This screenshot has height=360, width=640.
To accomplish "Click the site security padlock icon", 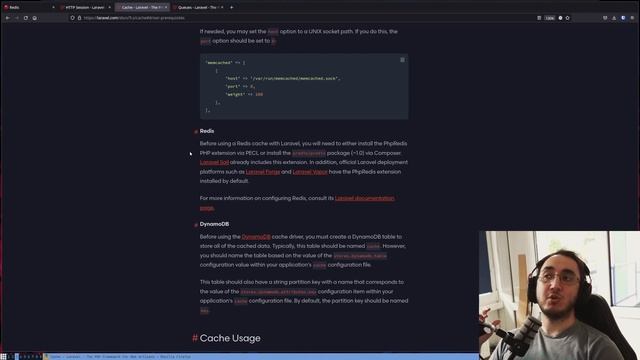I will click(x=79, y=18).
